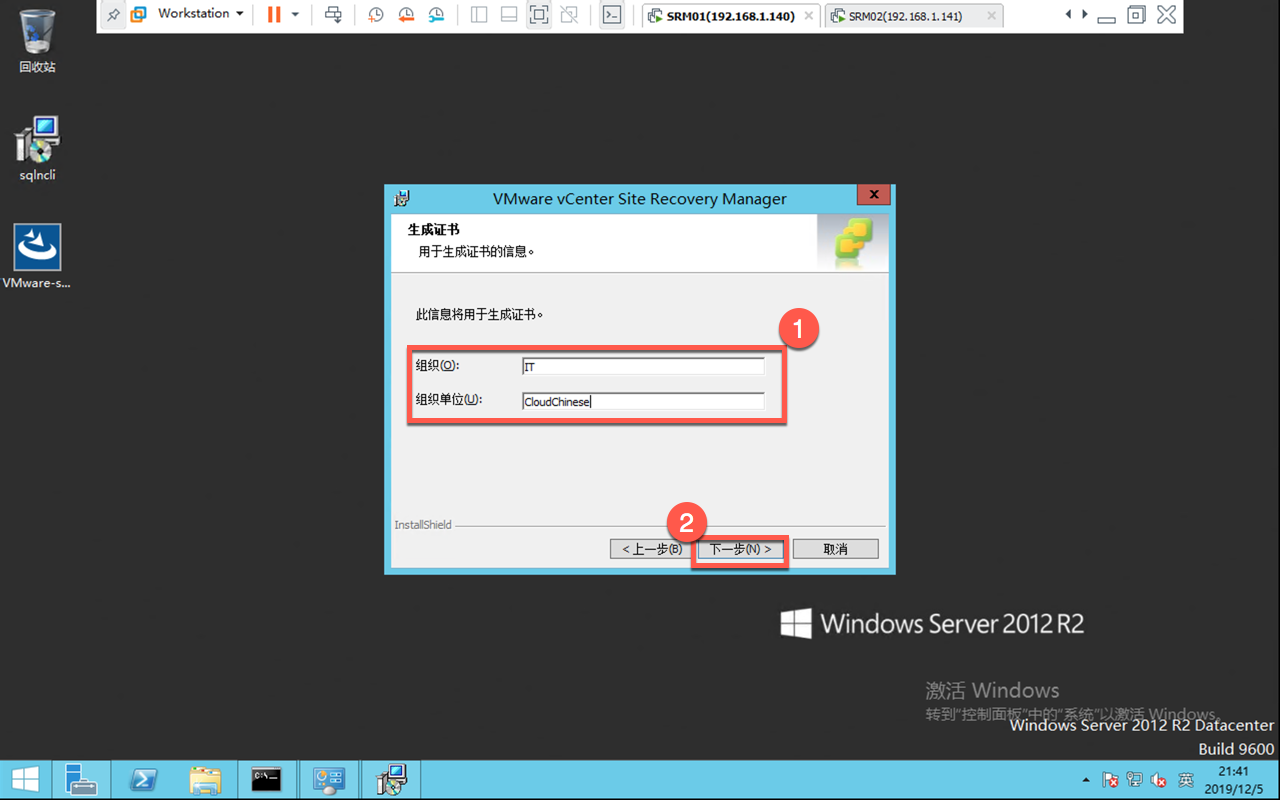Close the SRM02 tab
Screen dimensions: 1280x800
pyautogui.click(x=992, y=16)
